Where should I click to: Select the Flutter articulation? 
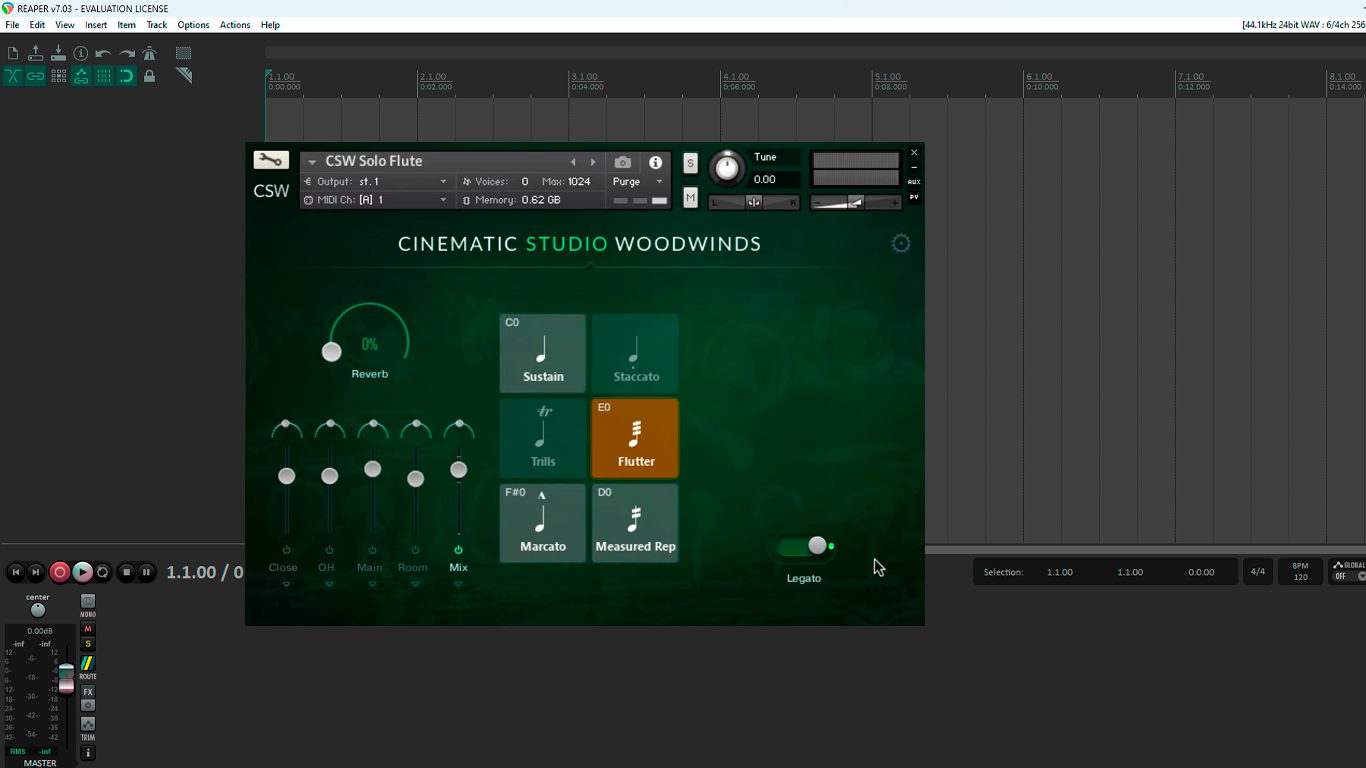(x=635, y=438)
